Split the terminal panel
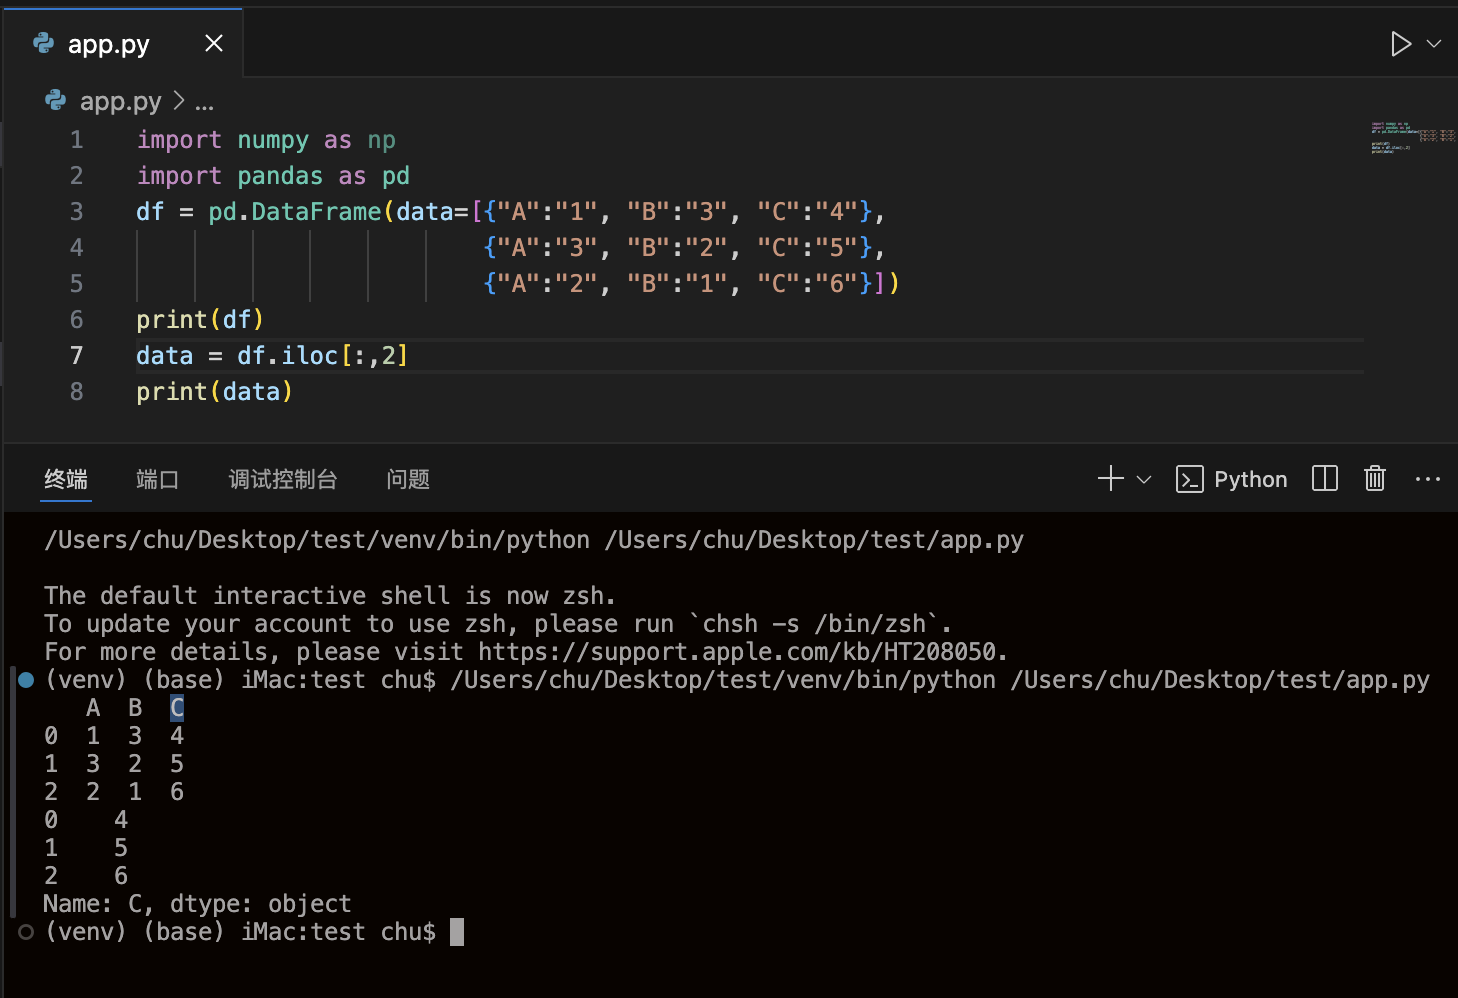The width and height of the screenshot is (1458, 998). [1324, 479]
